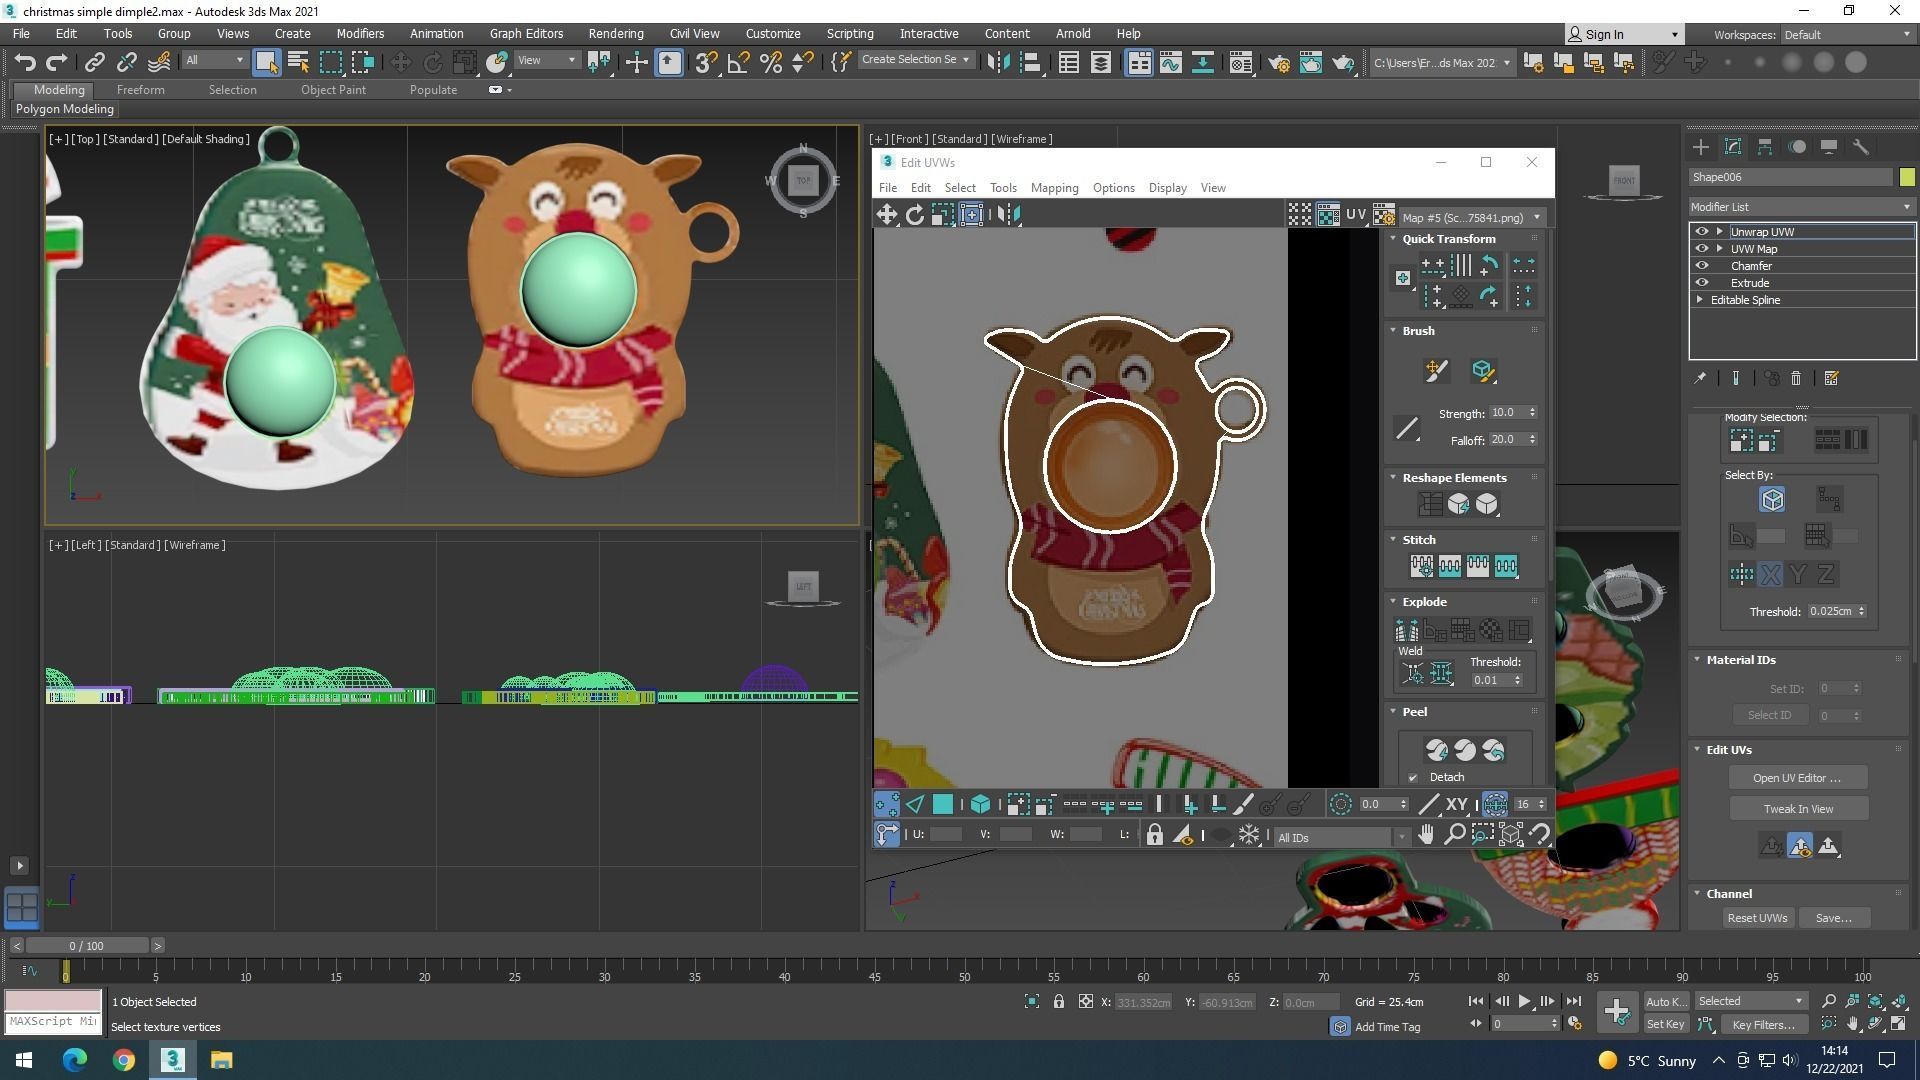
Task: Click Quick Peel icon in Peel rollout
Action: 1437,750
